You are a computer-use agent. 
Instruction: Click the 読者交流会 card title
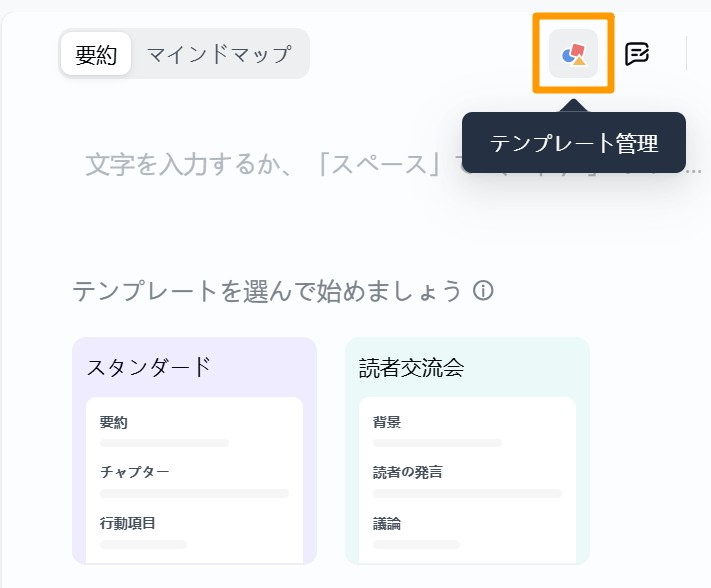[411, 368]
